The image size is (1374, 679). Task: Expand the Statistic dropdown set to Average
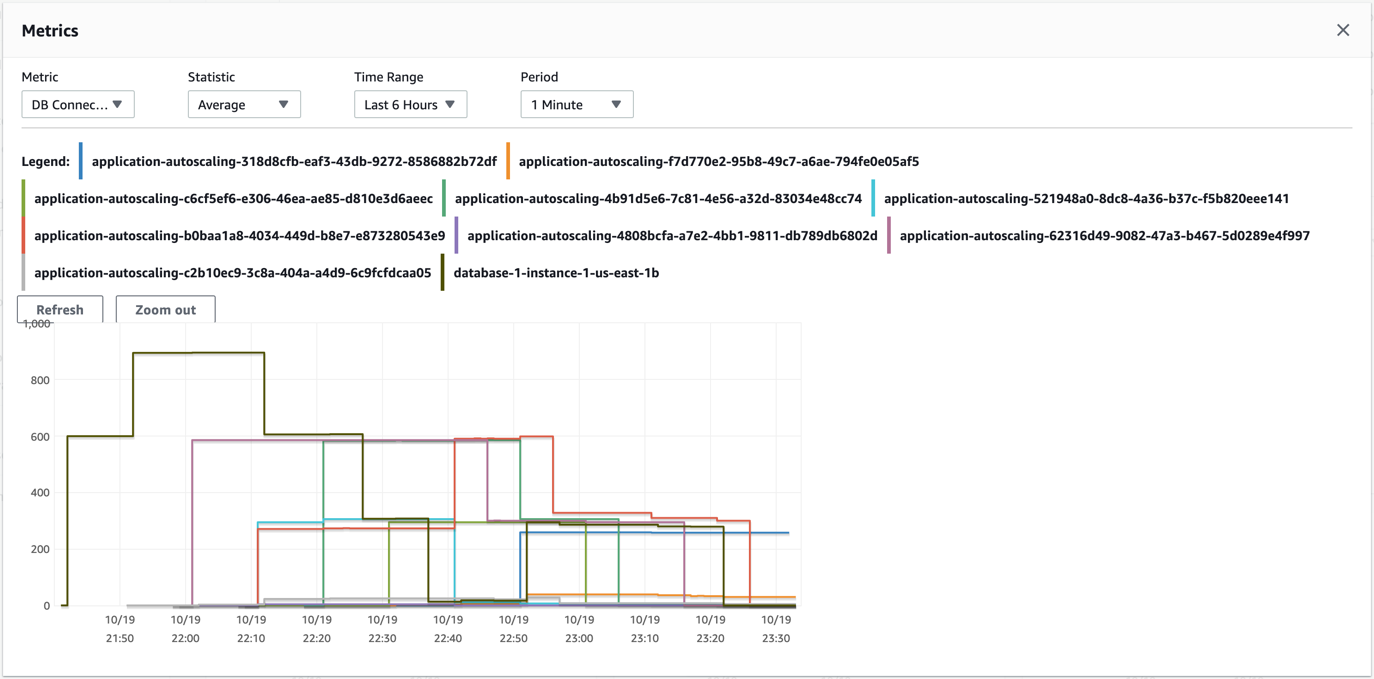(x=244, y=104)
